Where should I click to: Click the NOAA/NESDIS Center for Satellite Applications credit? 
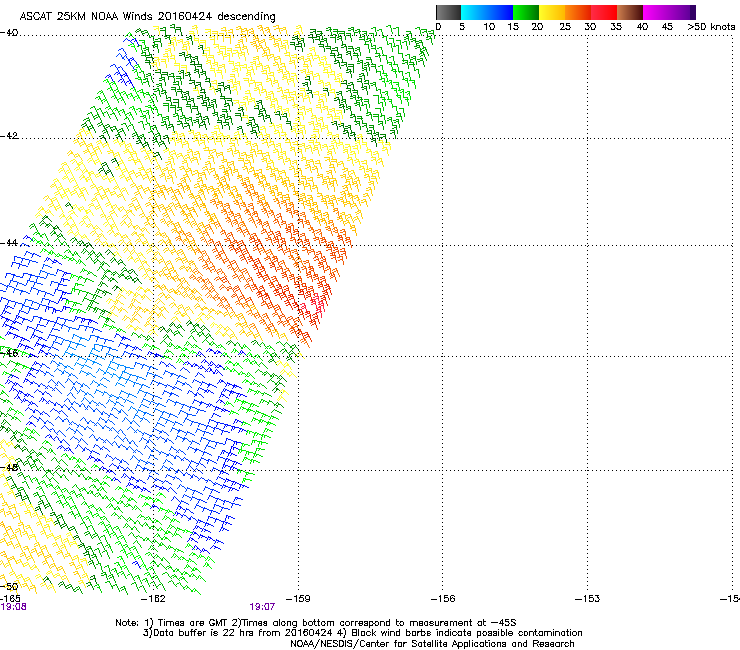[432, 644]
